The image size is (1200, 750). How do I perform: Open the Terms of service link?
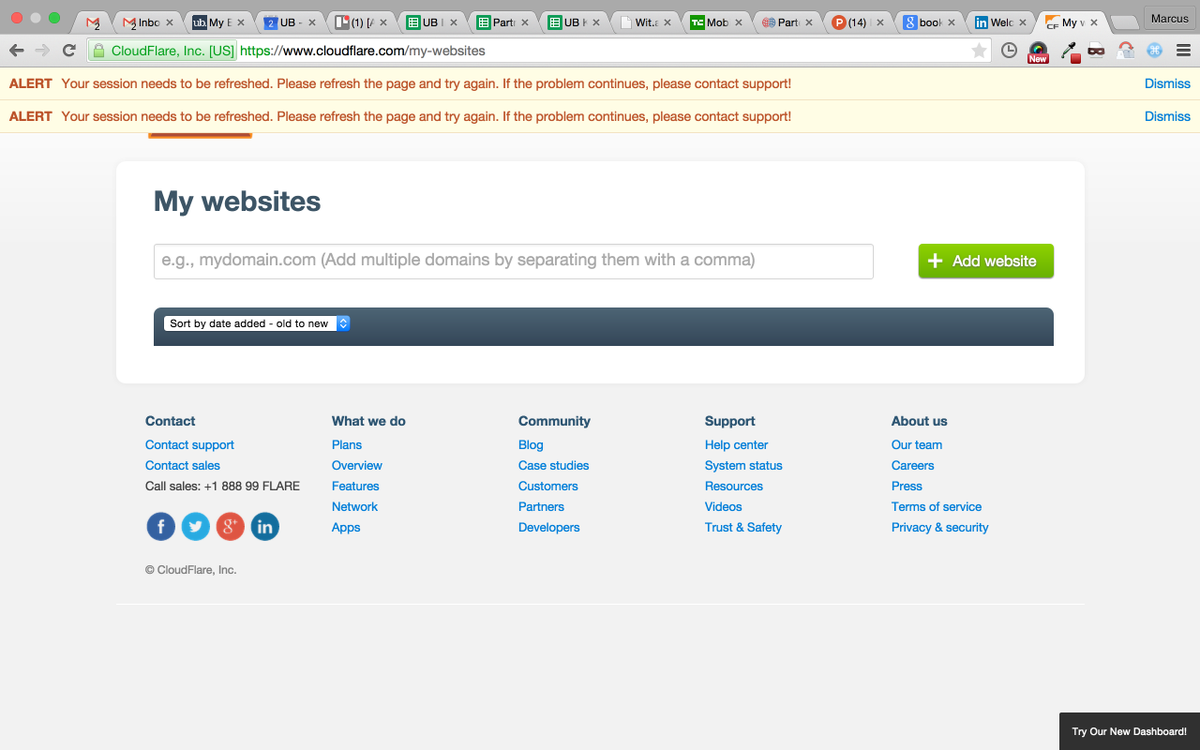(937, 507)
